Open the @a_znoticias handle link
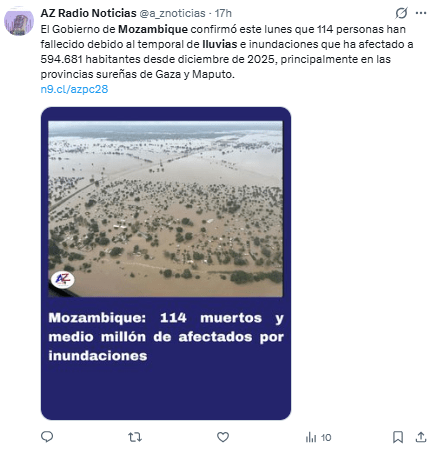 tap(172, 13)
